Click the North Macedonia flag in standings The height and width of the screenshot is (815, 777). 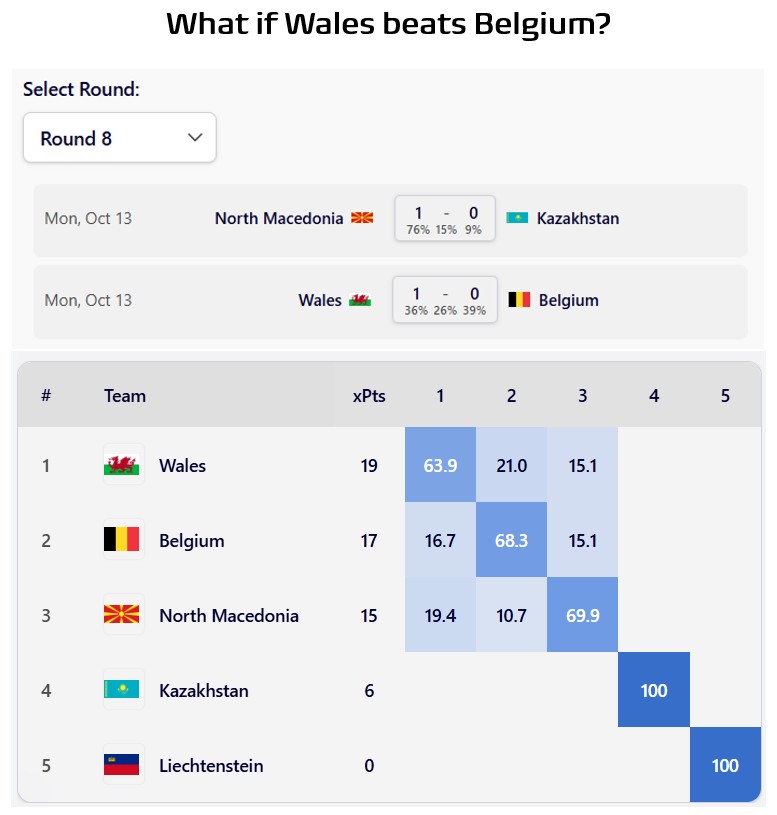pyautogui.click(x=122, y=616)
